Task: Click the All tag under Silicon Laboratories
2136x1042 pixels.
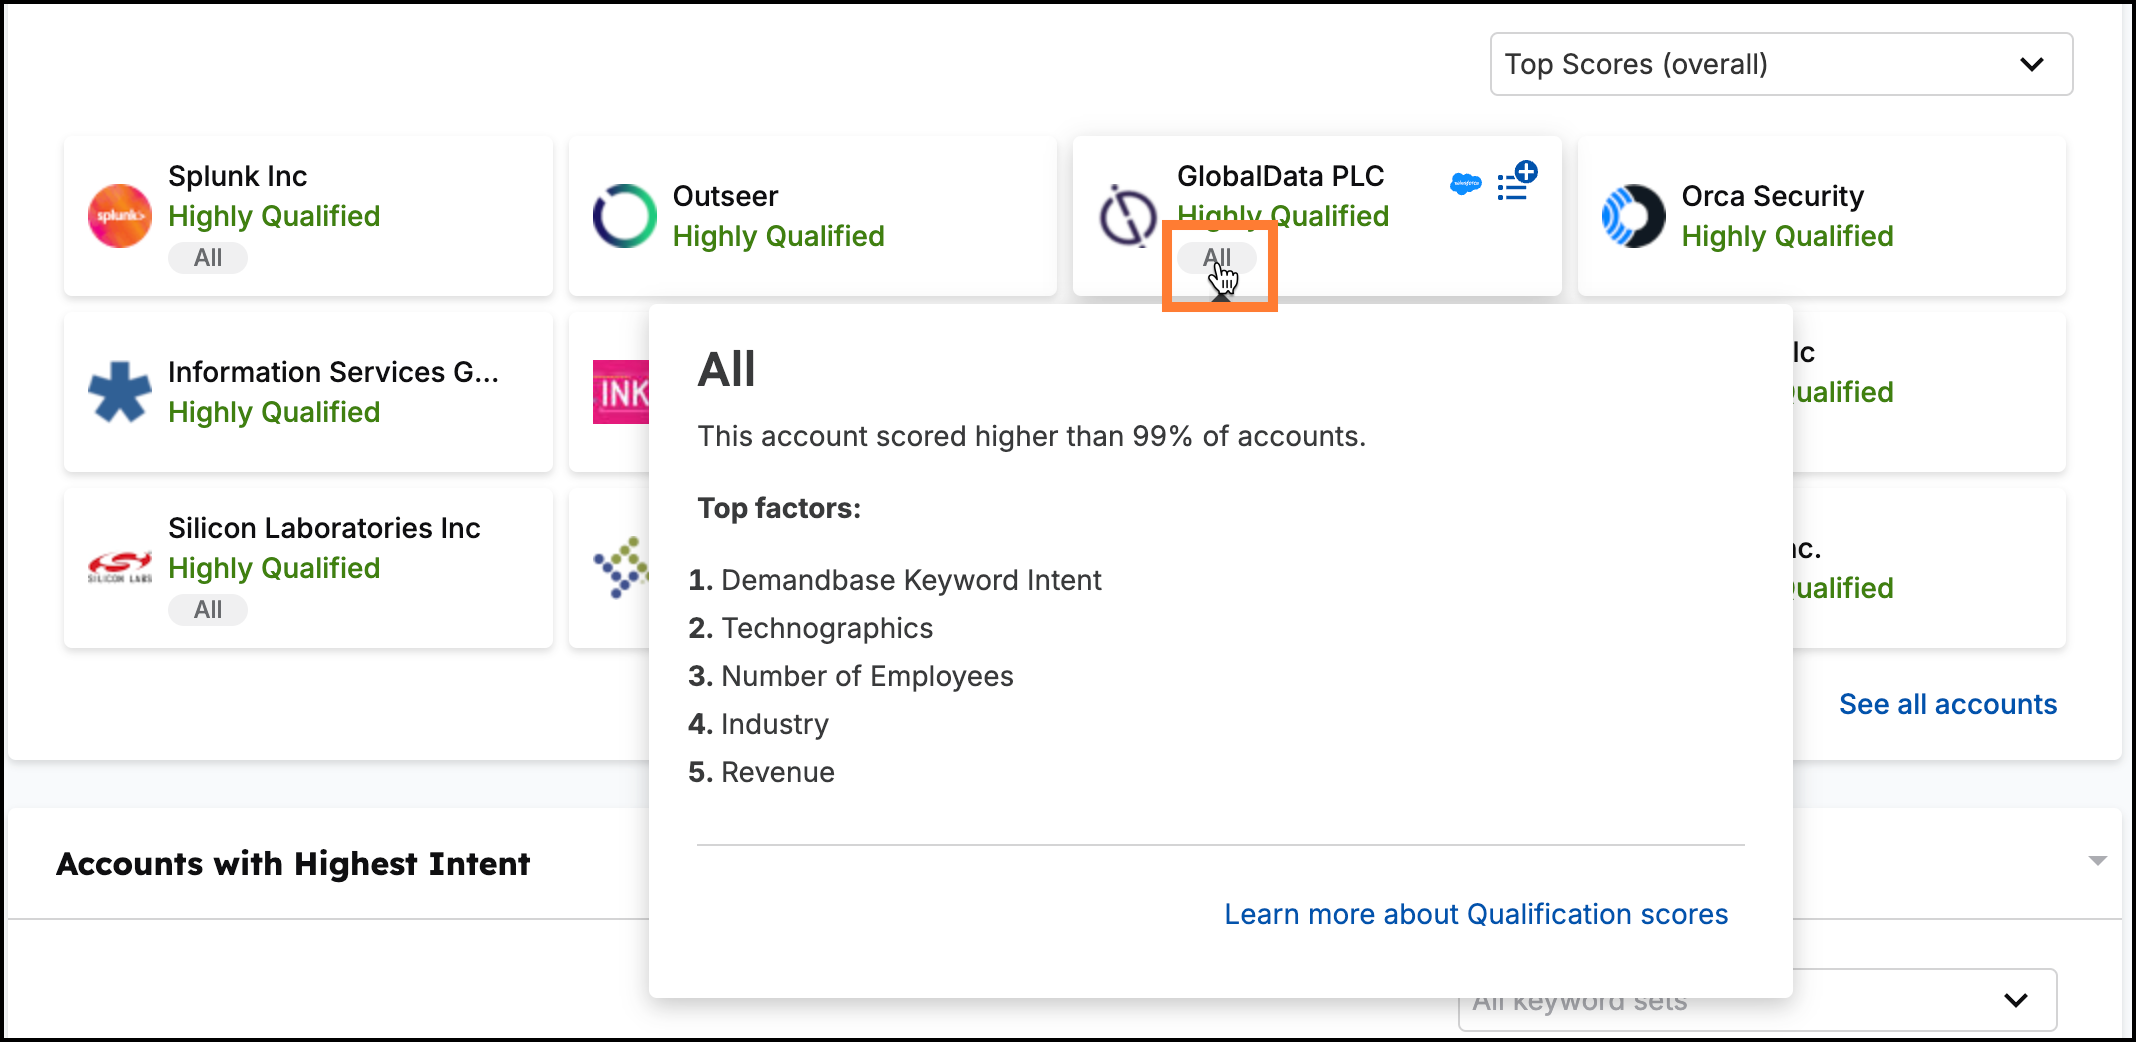Action: click(208, 610)
